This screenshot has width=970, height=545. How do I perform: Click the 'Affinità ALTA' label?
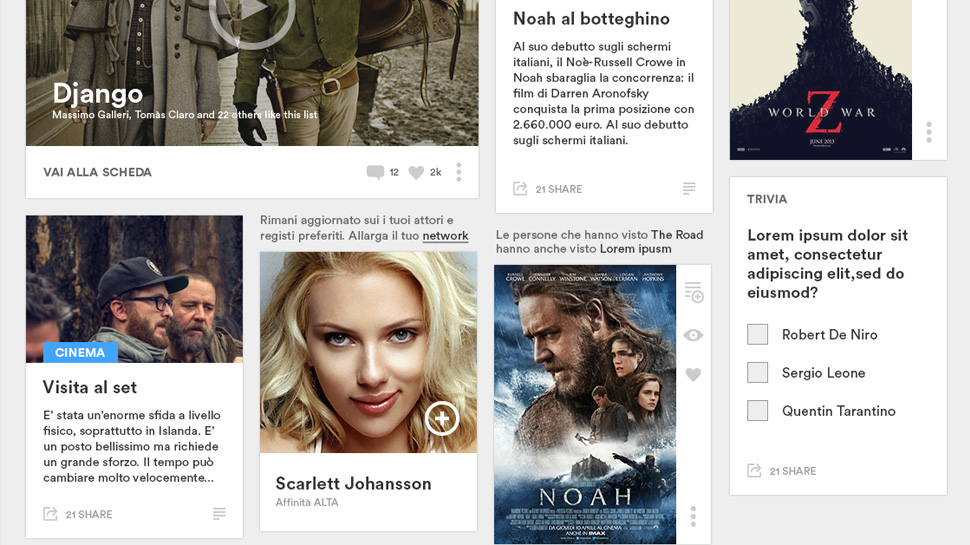pos(307,502)
